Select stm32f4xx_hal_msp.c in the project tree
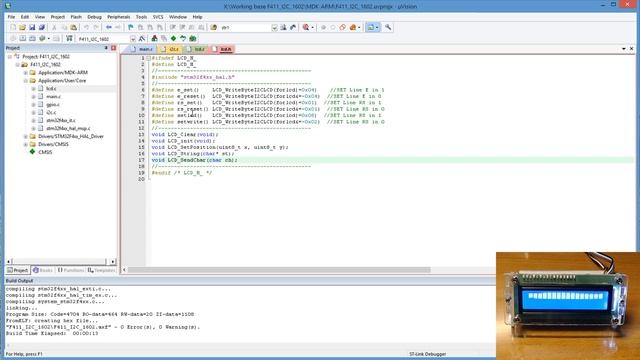Image resolution: width=640 pixels, height=360 pixels. 68,129
